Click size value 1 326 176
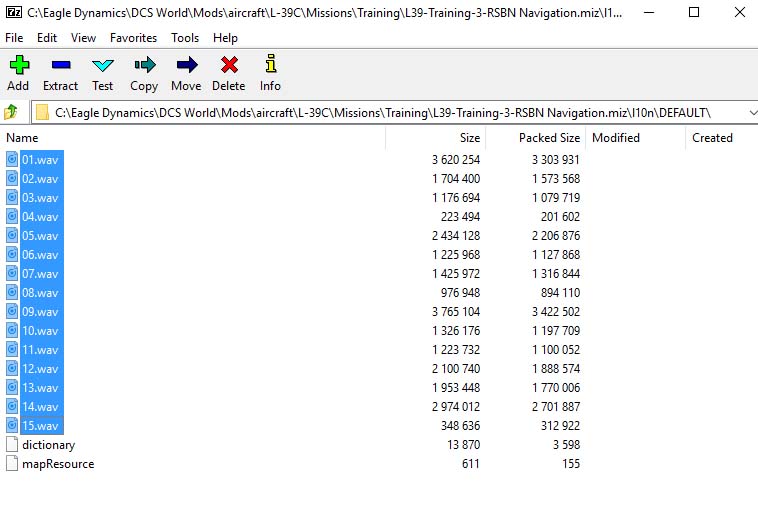758x505 pixels. (x=456, y=331)
